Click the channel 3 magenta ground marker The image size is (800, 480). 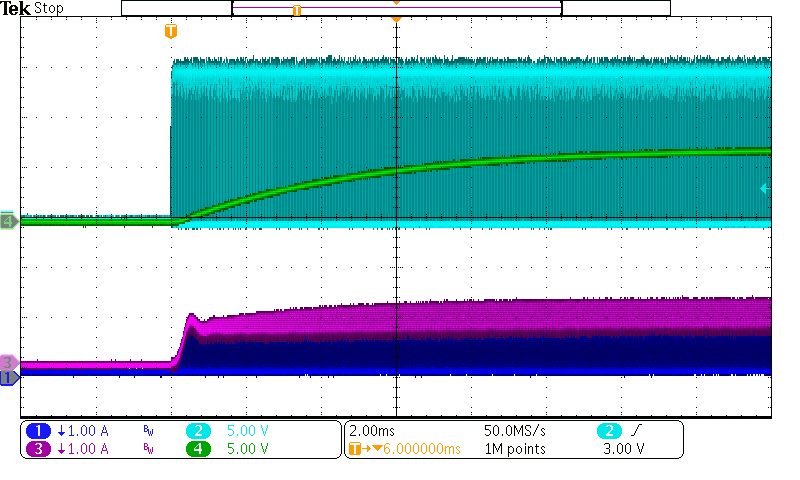point(8,363)
